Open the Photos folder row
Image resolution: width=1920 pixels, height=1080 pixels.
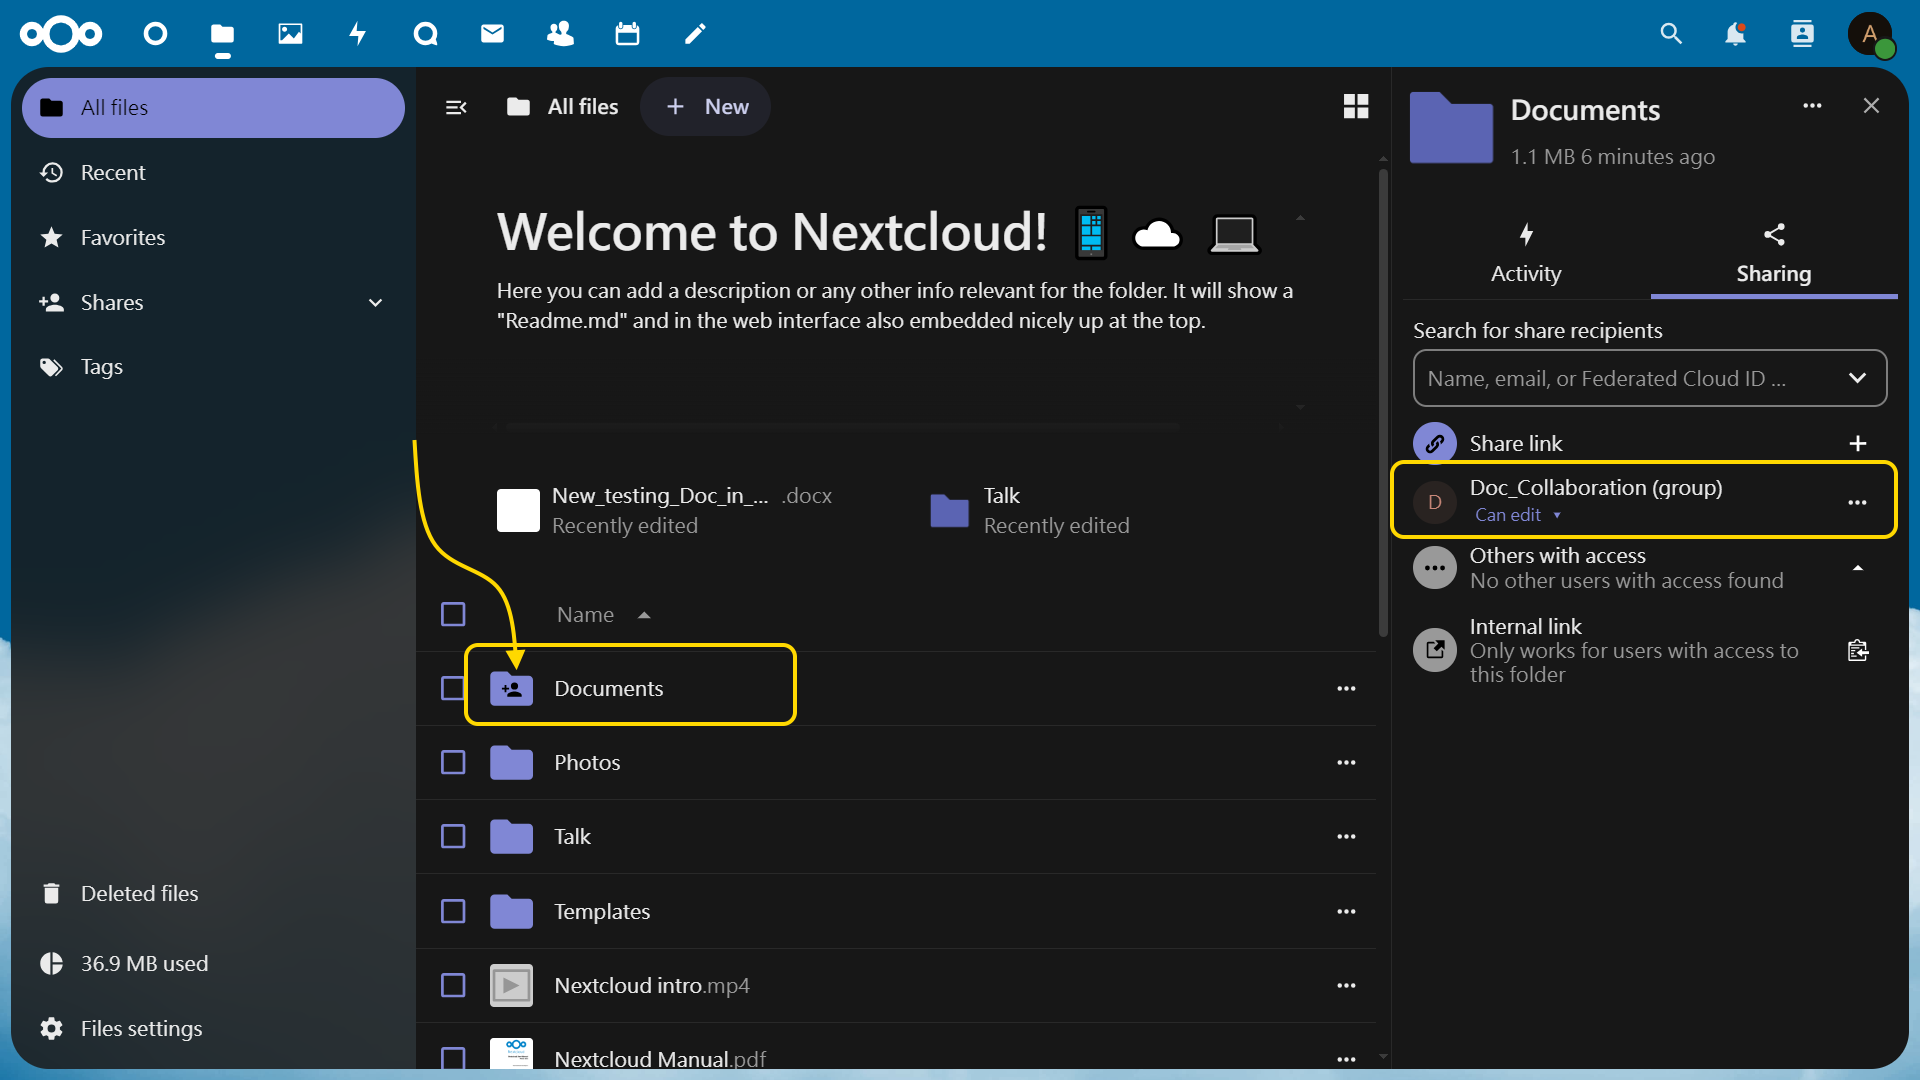pos(896,762)
